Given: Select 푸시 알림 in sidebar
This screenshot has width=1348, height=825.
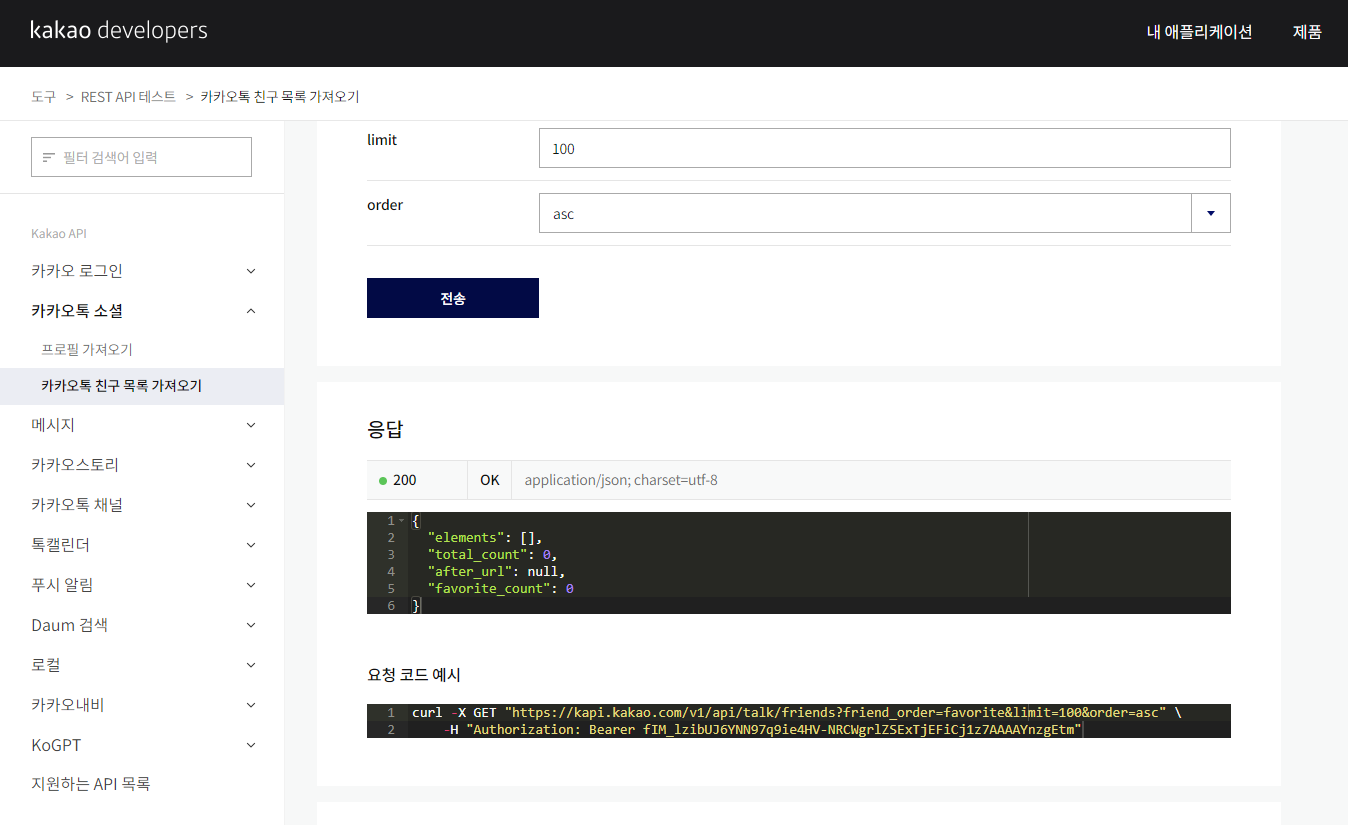Looking at the screenshot, I should click(62, 585).
